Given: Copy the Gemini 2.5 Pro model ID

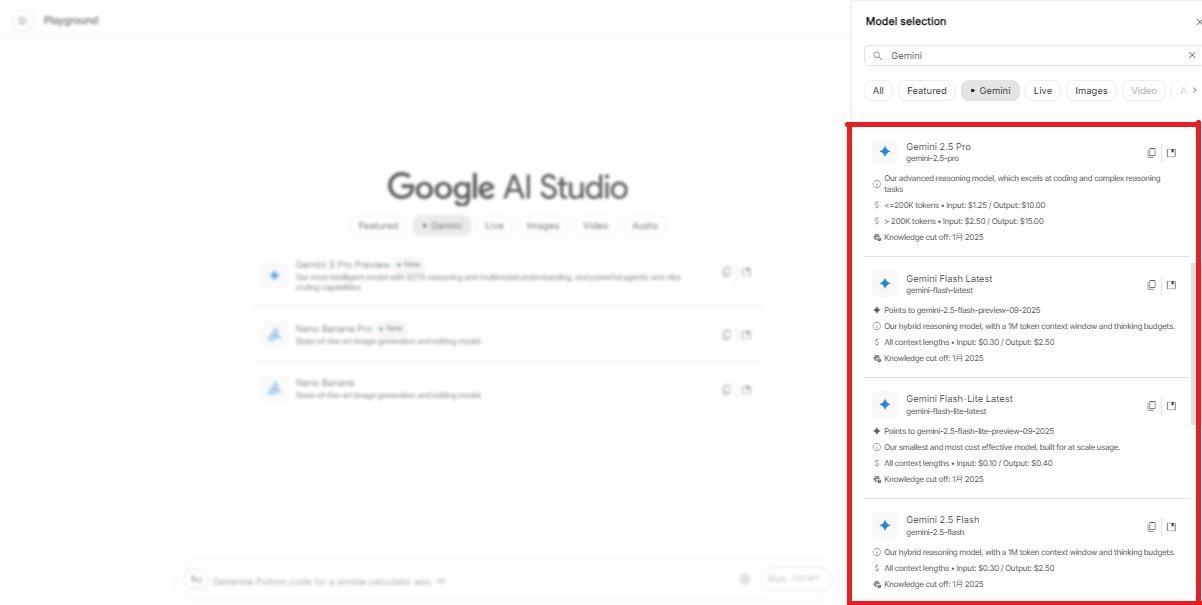Looking at the screenshot, I should click(x=1151, y=153).
